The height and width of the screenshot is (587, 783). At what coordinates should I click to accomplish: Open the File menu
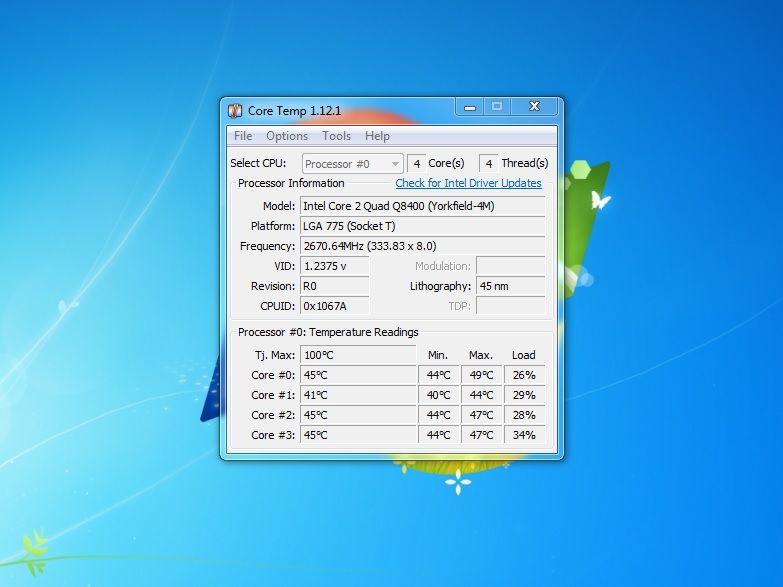(x=243, y=136)
